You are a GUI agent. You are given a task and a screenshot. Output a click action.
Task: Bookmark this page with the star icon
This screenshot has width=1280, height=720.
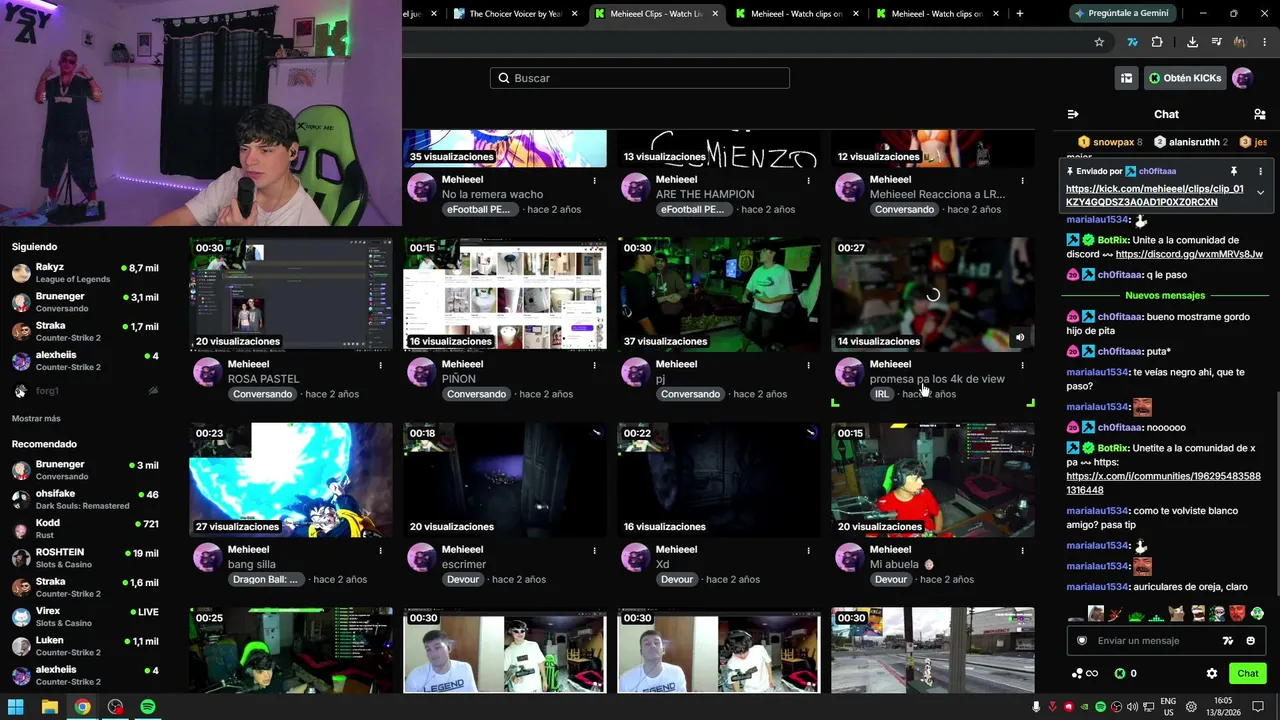click(1099, 42)
